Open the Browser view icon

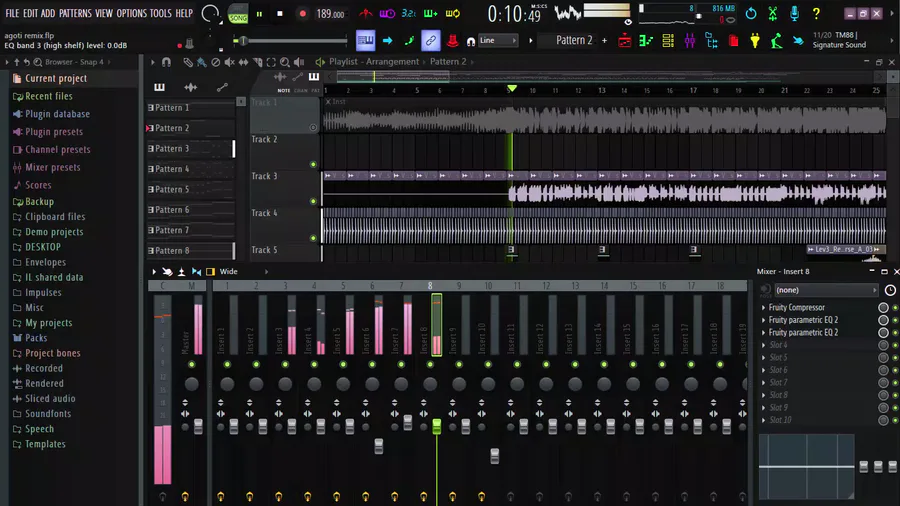tap(712, 41)
